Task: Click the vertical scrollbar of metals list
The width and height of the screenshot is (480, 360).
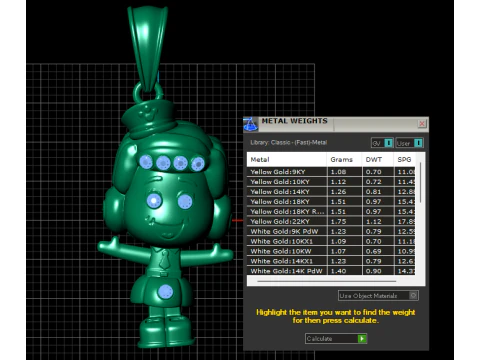Action: pos(420,183)
